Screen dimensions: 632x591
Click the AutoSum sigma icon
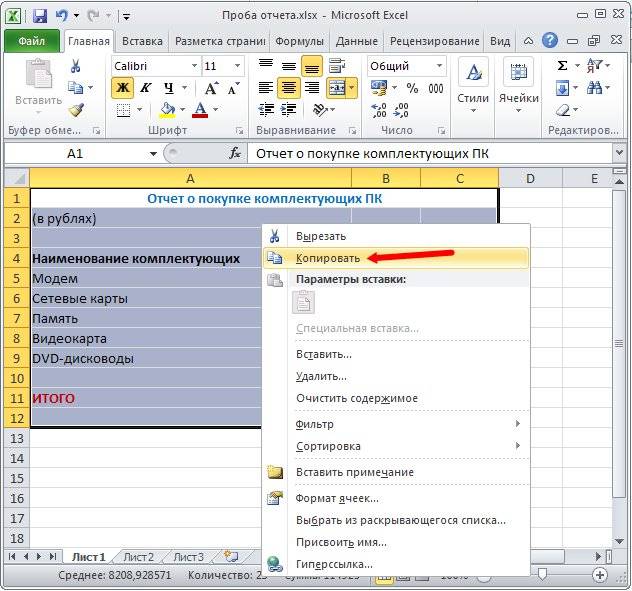click(x=563, y=66)
